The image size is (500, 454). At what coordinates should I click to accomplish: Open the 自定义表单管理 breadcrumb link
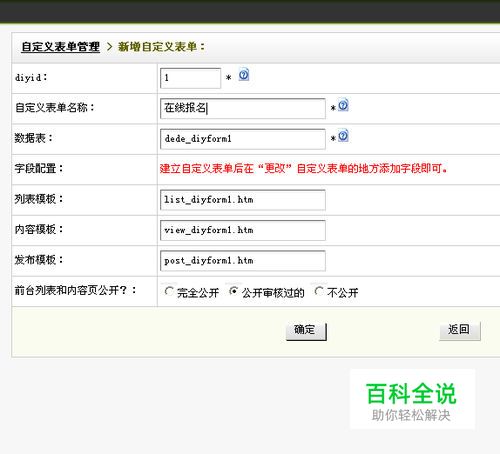tap(60, 47)
